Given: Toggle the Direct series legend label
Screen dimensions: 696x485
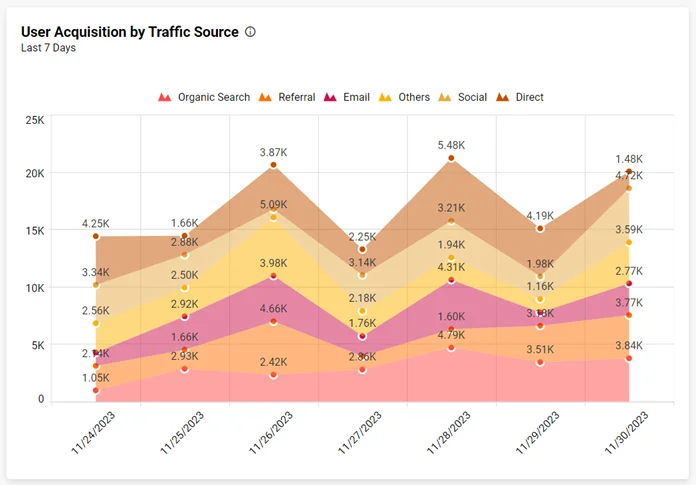Looking at the screenshot, I should 530,98.
